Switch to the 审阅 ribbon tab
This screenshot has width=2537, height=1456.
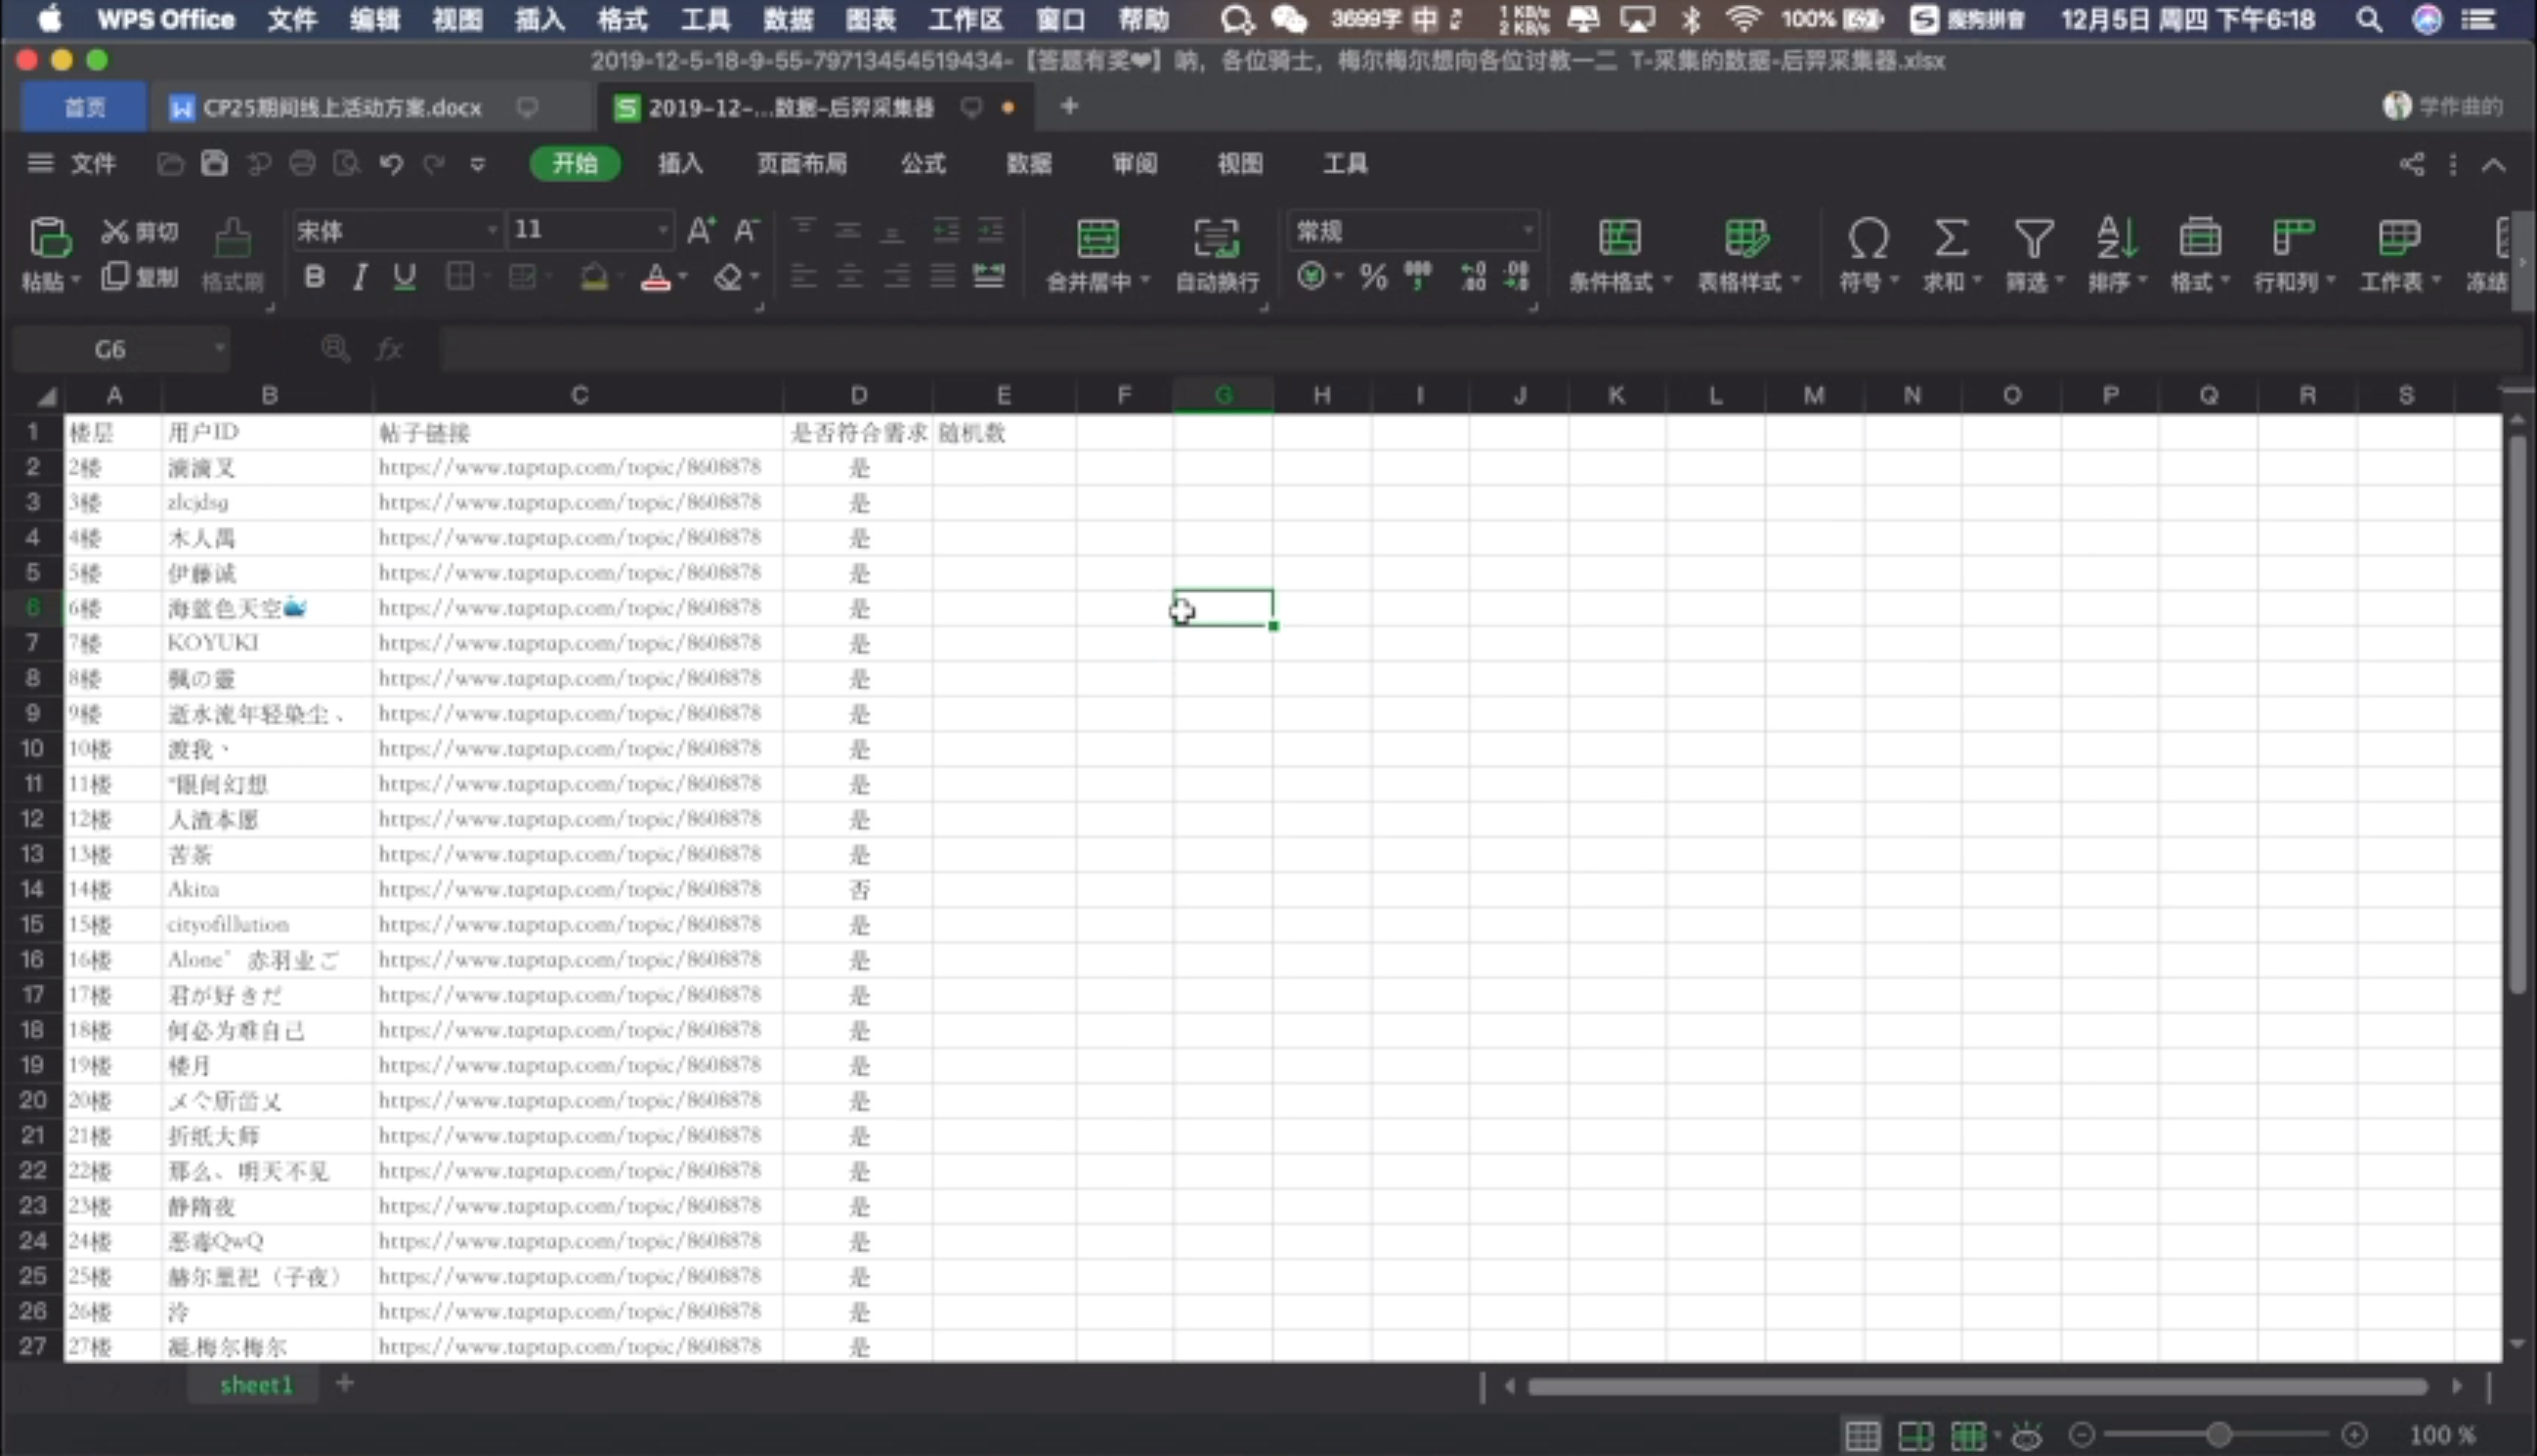click(1134, 163)
